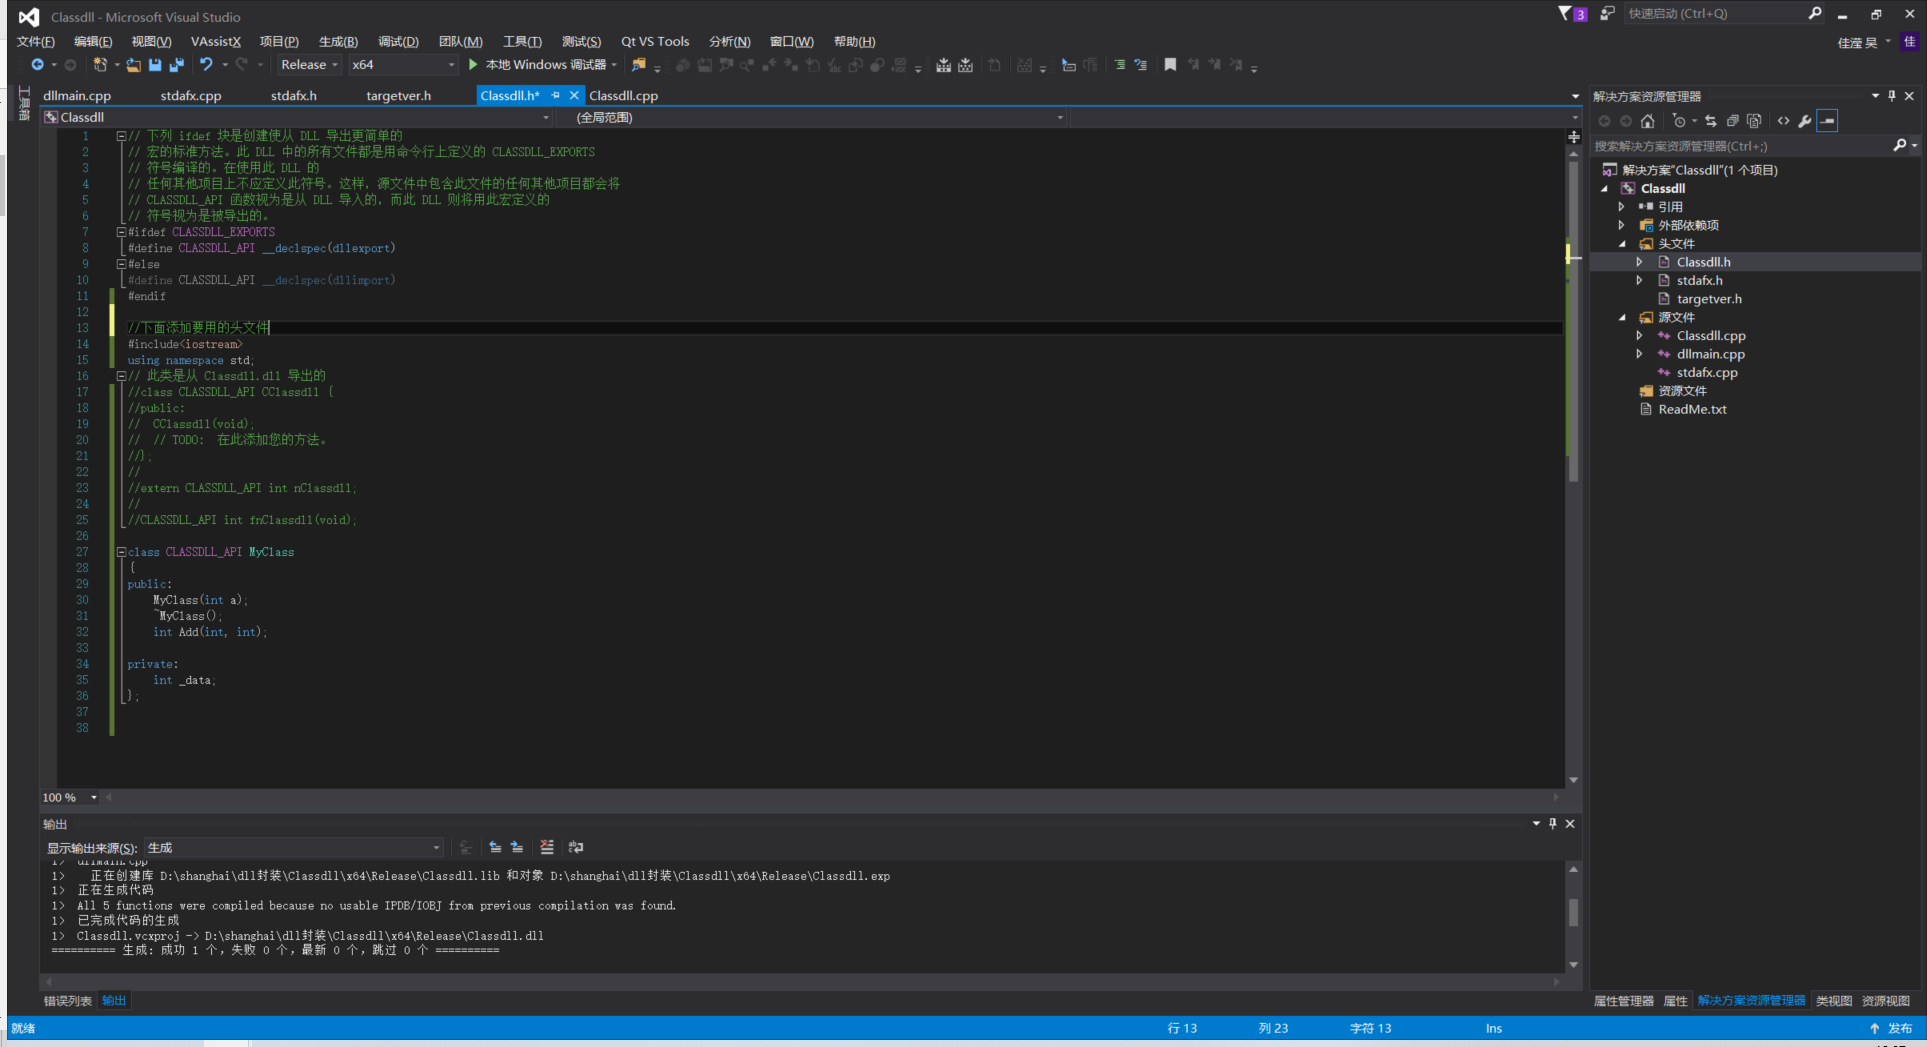Toggle word wrap in the Output window

[576, 847]
